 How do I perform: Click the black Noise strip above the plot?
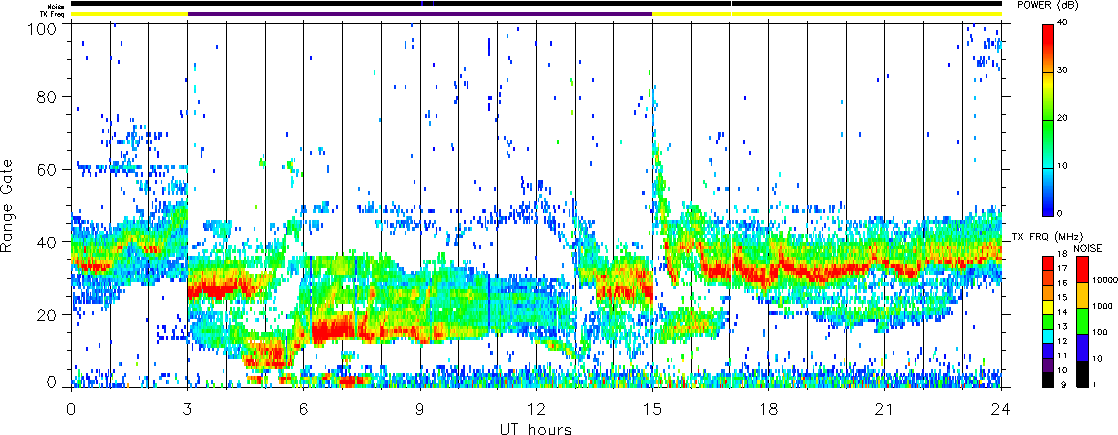coord(536,4)
